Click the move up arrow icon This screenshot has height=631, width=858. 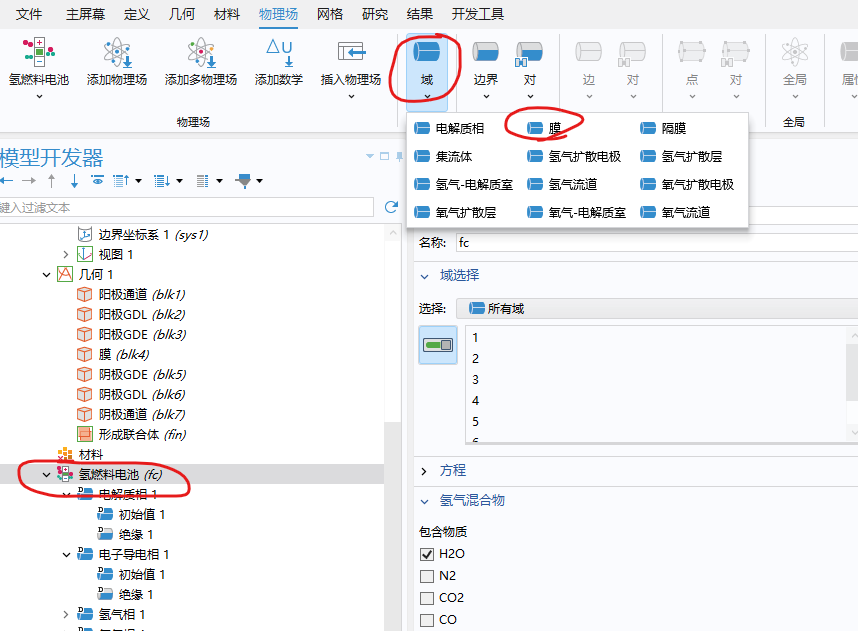(51, 181)
